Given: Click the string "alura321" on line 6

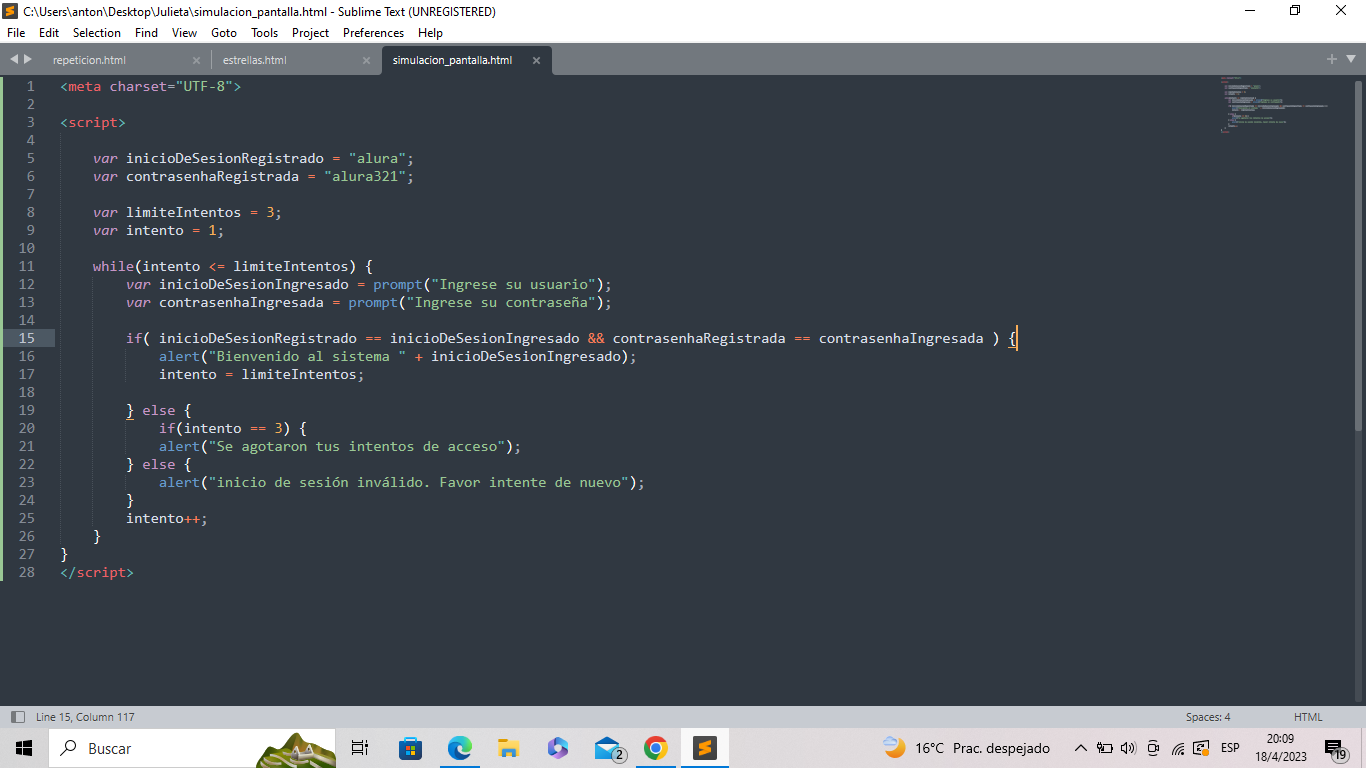Looking at the screenshot, I should coord(365,176).
